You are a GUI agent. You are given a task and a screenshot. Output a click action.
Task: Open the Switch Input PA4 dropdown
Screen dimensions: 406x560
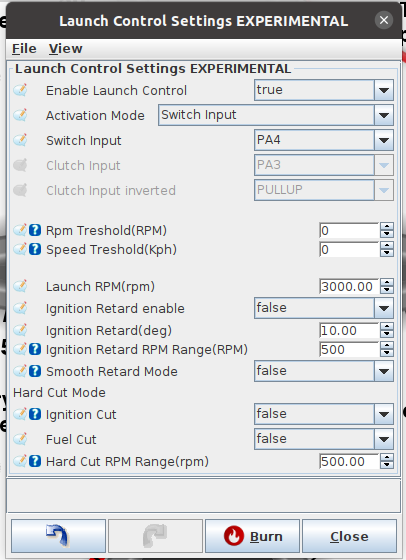click(x=324, y=140)
